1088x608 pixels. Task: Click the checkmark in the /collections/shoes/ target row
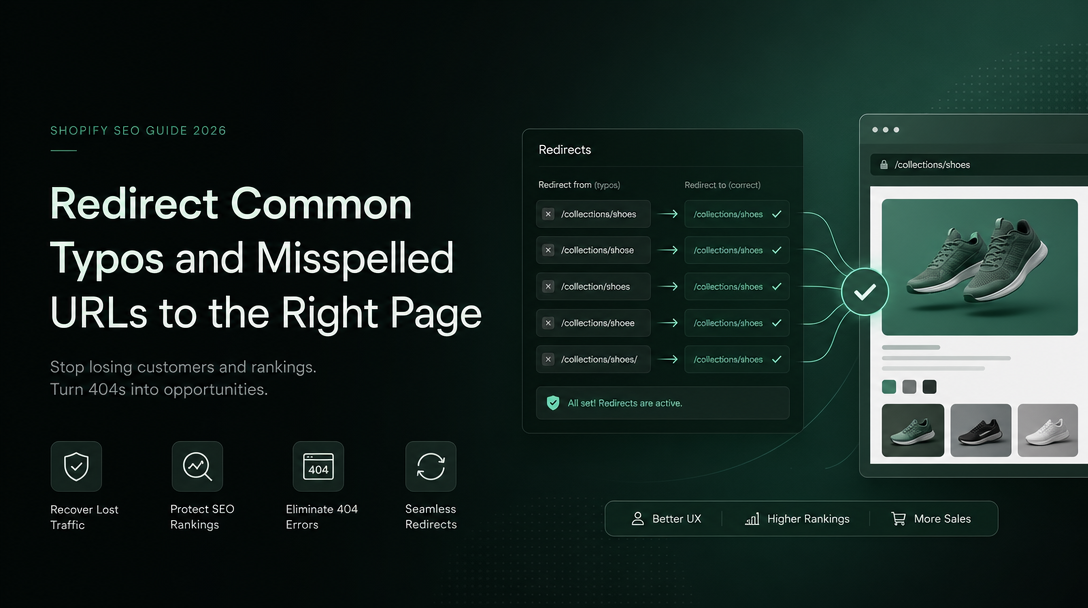tap(776, 359)
